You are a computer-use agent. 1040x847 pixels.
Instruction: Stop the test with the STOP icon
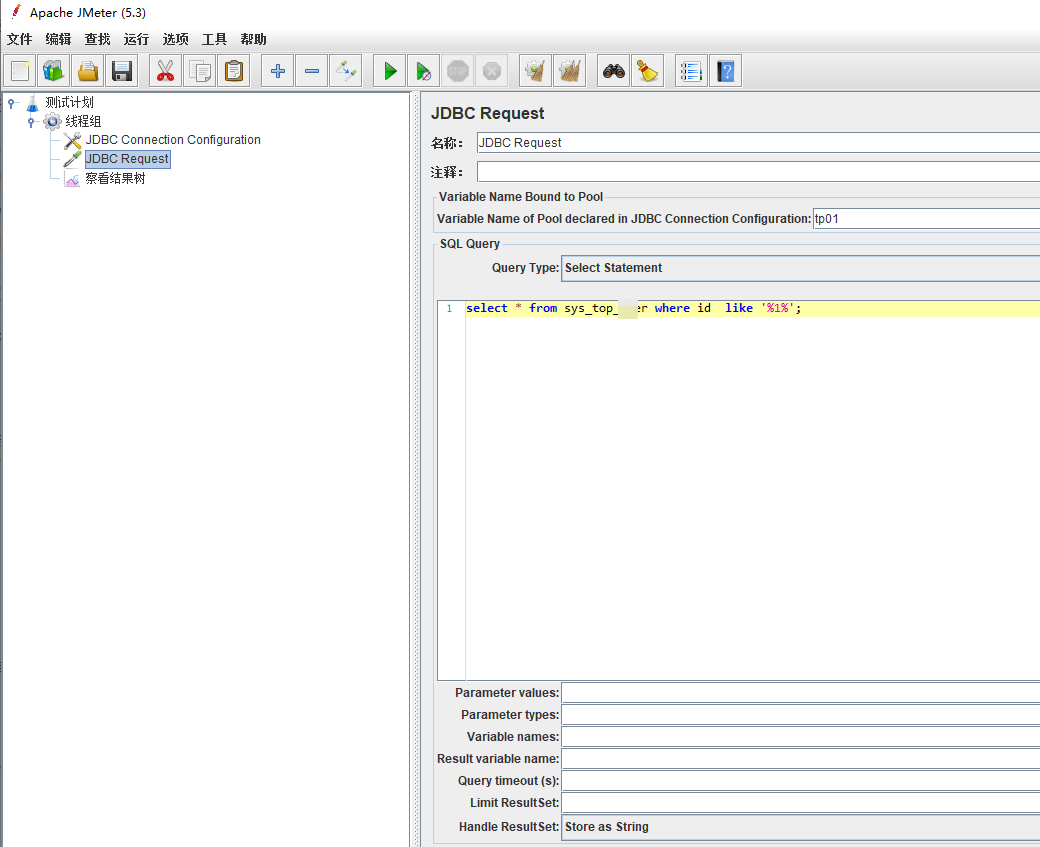(x=458, y=71)
